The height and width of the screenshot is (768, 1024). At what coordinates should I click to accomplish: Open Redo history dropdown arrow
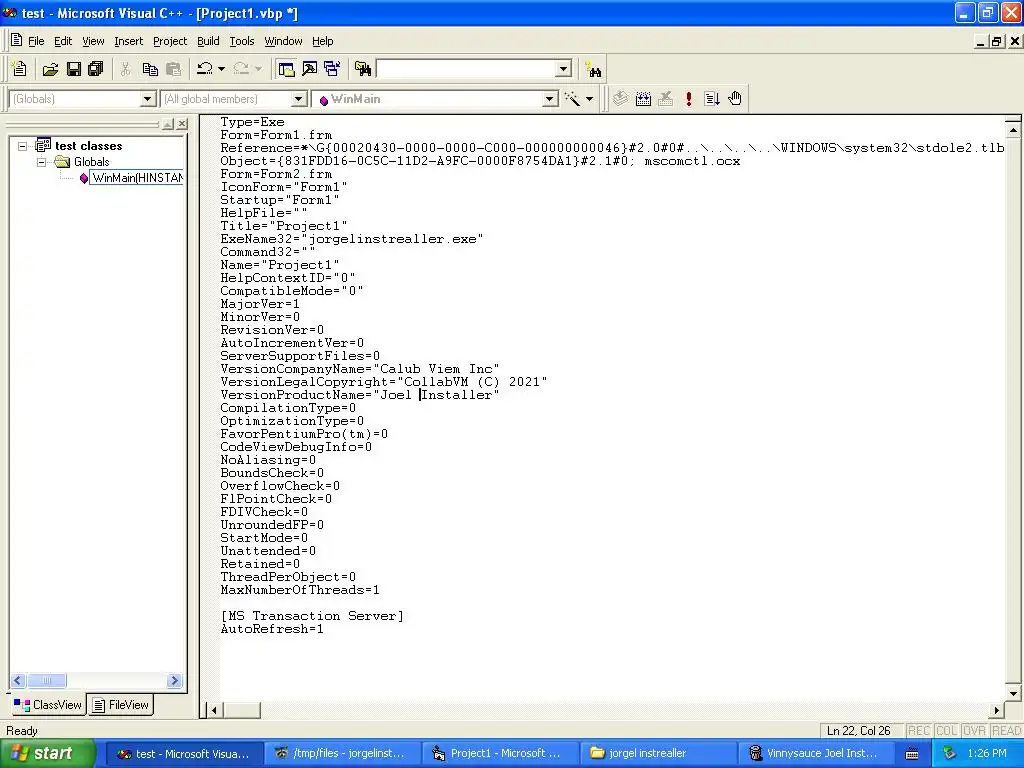[258, 69]
